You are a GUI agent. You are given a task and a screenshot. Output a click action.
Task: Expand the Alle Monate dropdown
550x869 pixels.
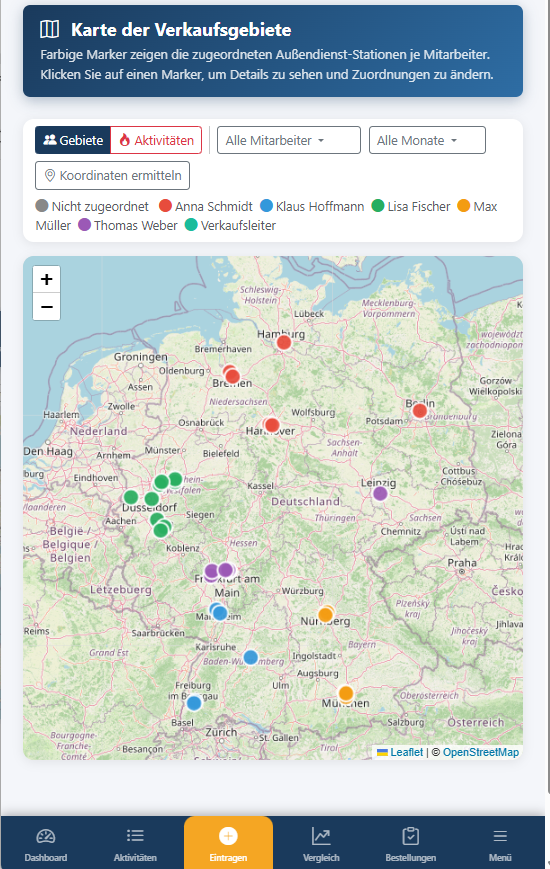coord(427,140)
